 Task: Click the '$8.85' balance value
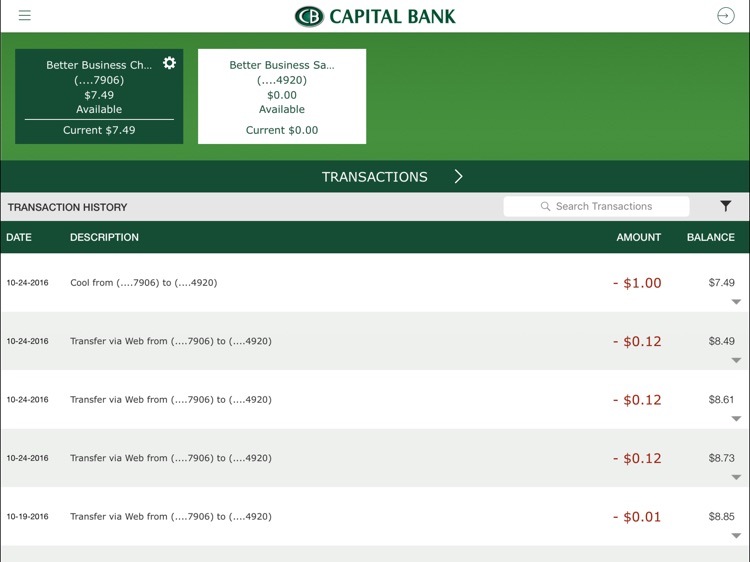click(721, 517)
